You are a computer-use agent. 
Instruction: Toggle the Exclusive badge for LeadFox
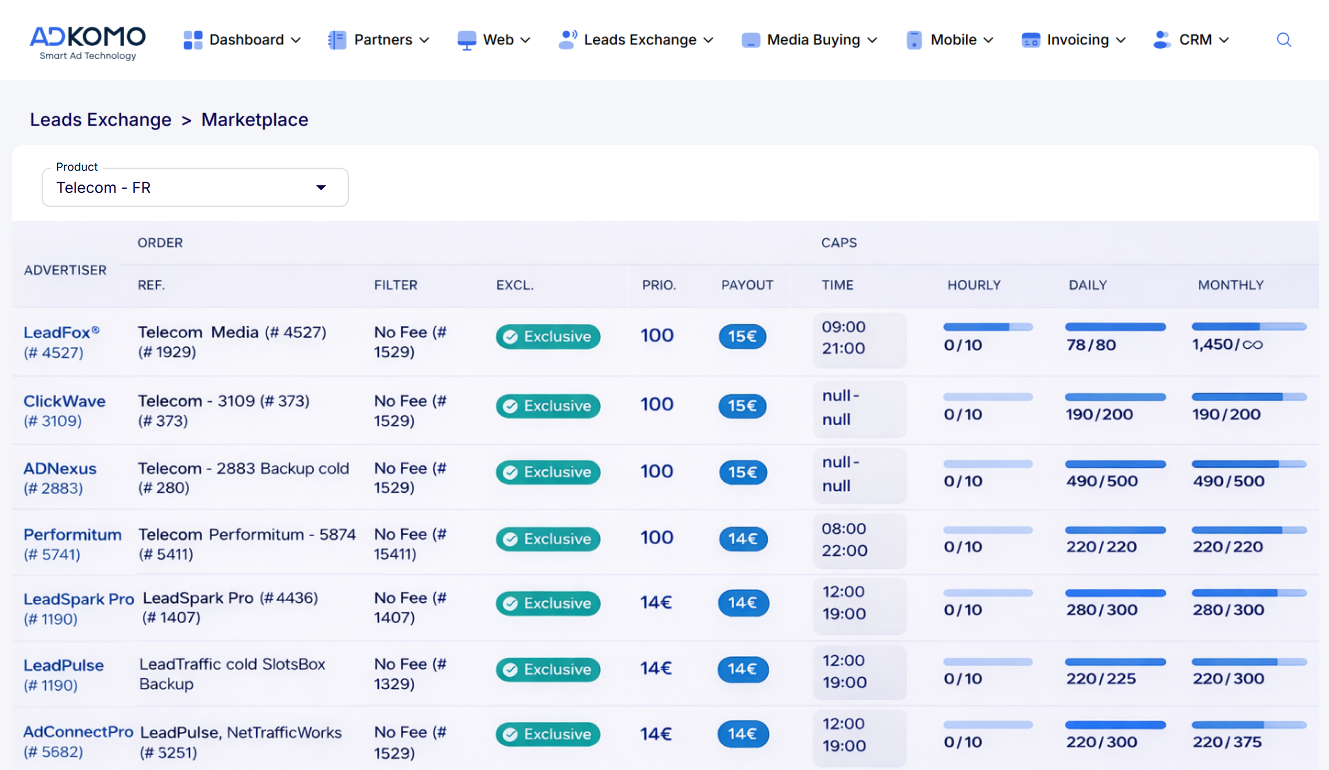tap(548, 337)
